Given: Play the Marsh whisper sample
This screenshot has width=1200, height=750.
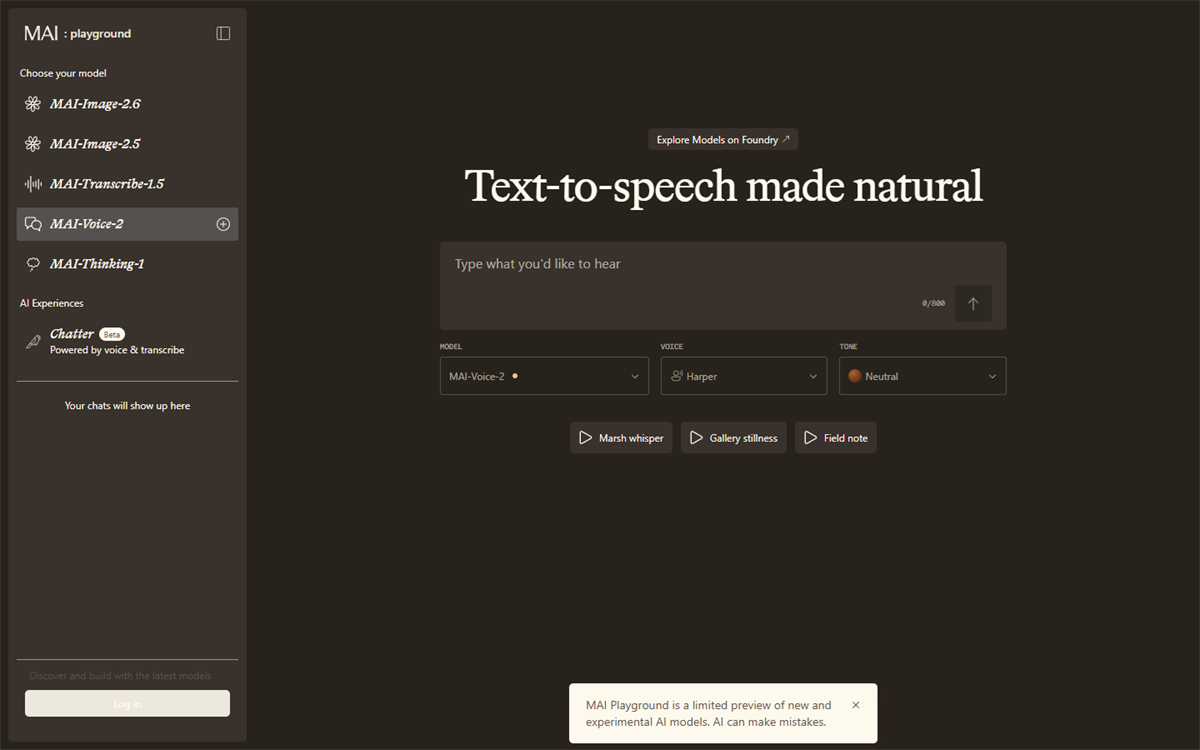Looking at the screenshot, I should [621, 438].
